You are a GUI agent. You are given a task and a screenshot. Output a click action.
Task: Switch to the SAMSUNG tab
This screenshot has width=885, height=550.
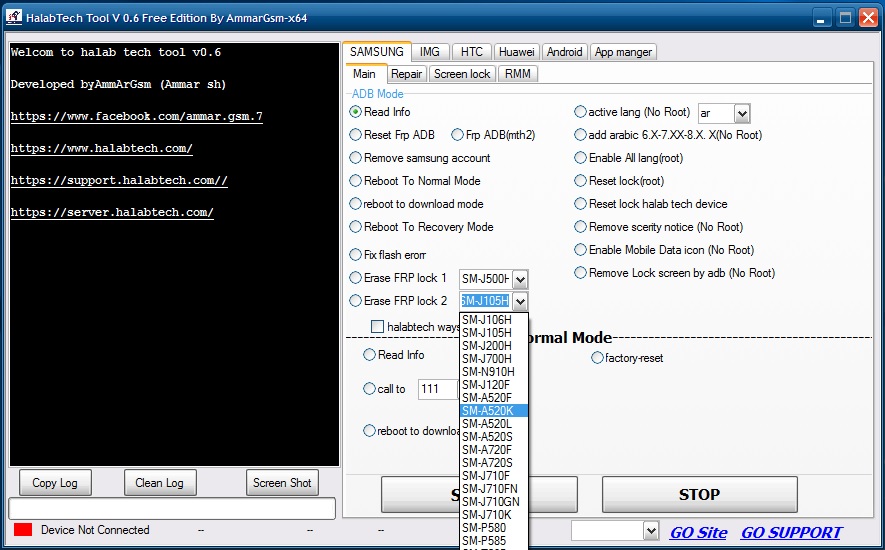(x=376, y=51)
